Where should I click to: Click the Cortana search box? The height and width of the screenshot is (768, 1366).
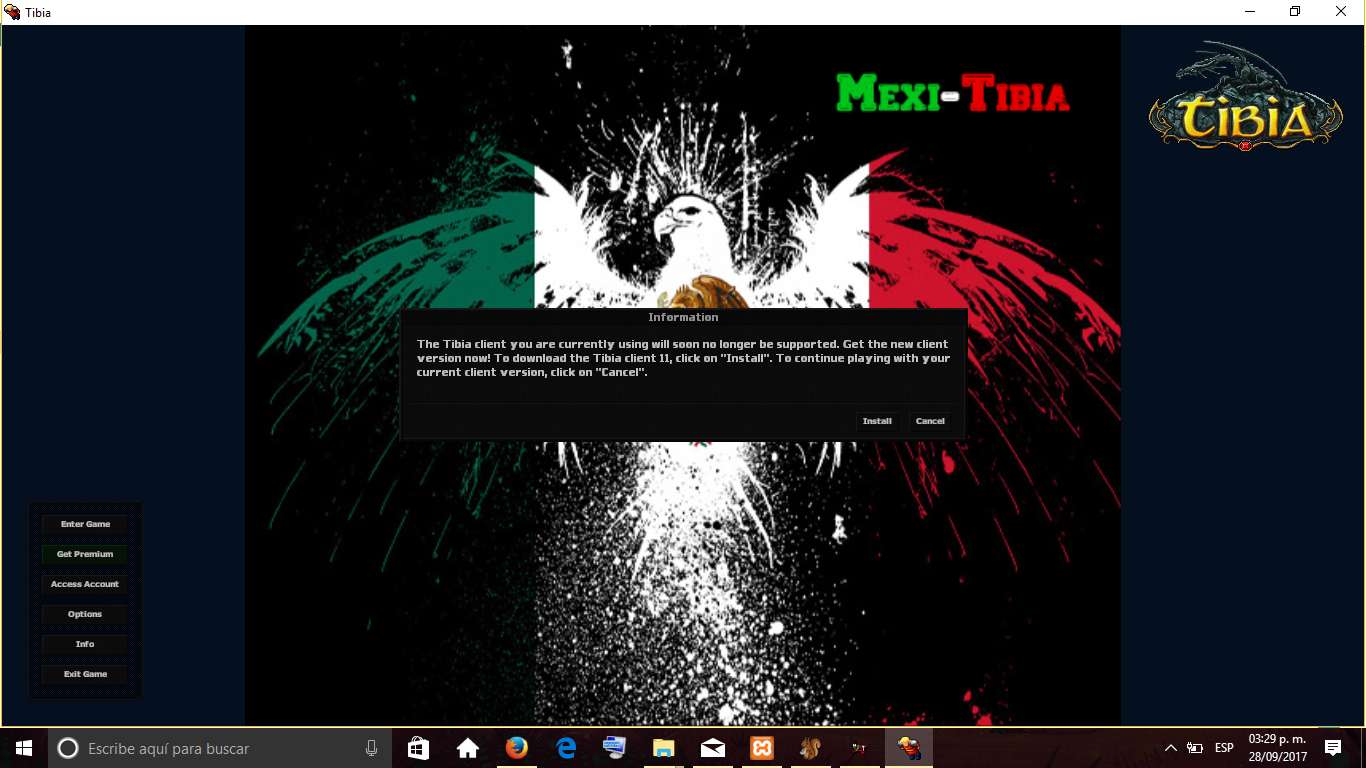tap(220, 748)
